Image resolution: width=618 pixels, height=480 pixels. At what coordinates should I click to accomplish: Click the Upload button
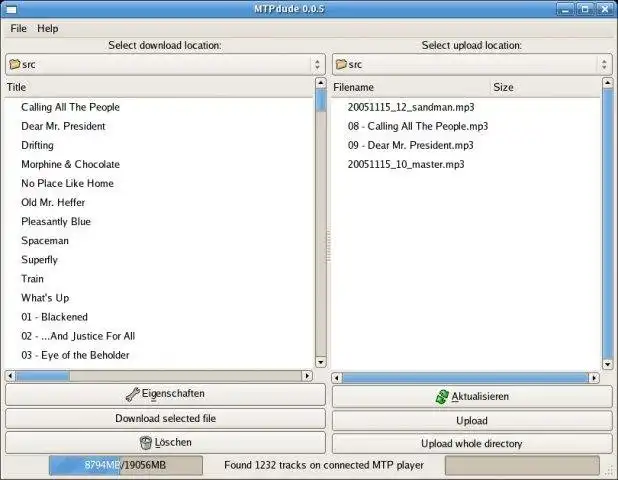472,421
